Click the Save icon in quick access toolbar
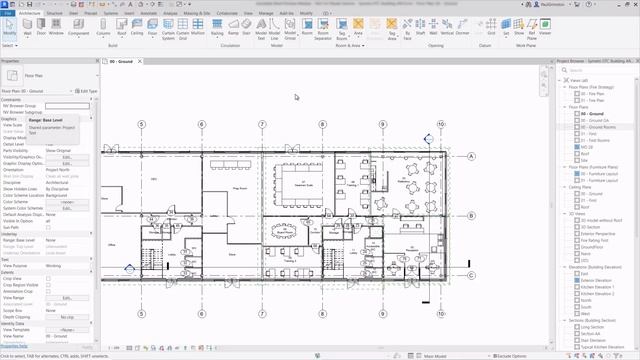The image size is (640, 360). tap(29, 4)
